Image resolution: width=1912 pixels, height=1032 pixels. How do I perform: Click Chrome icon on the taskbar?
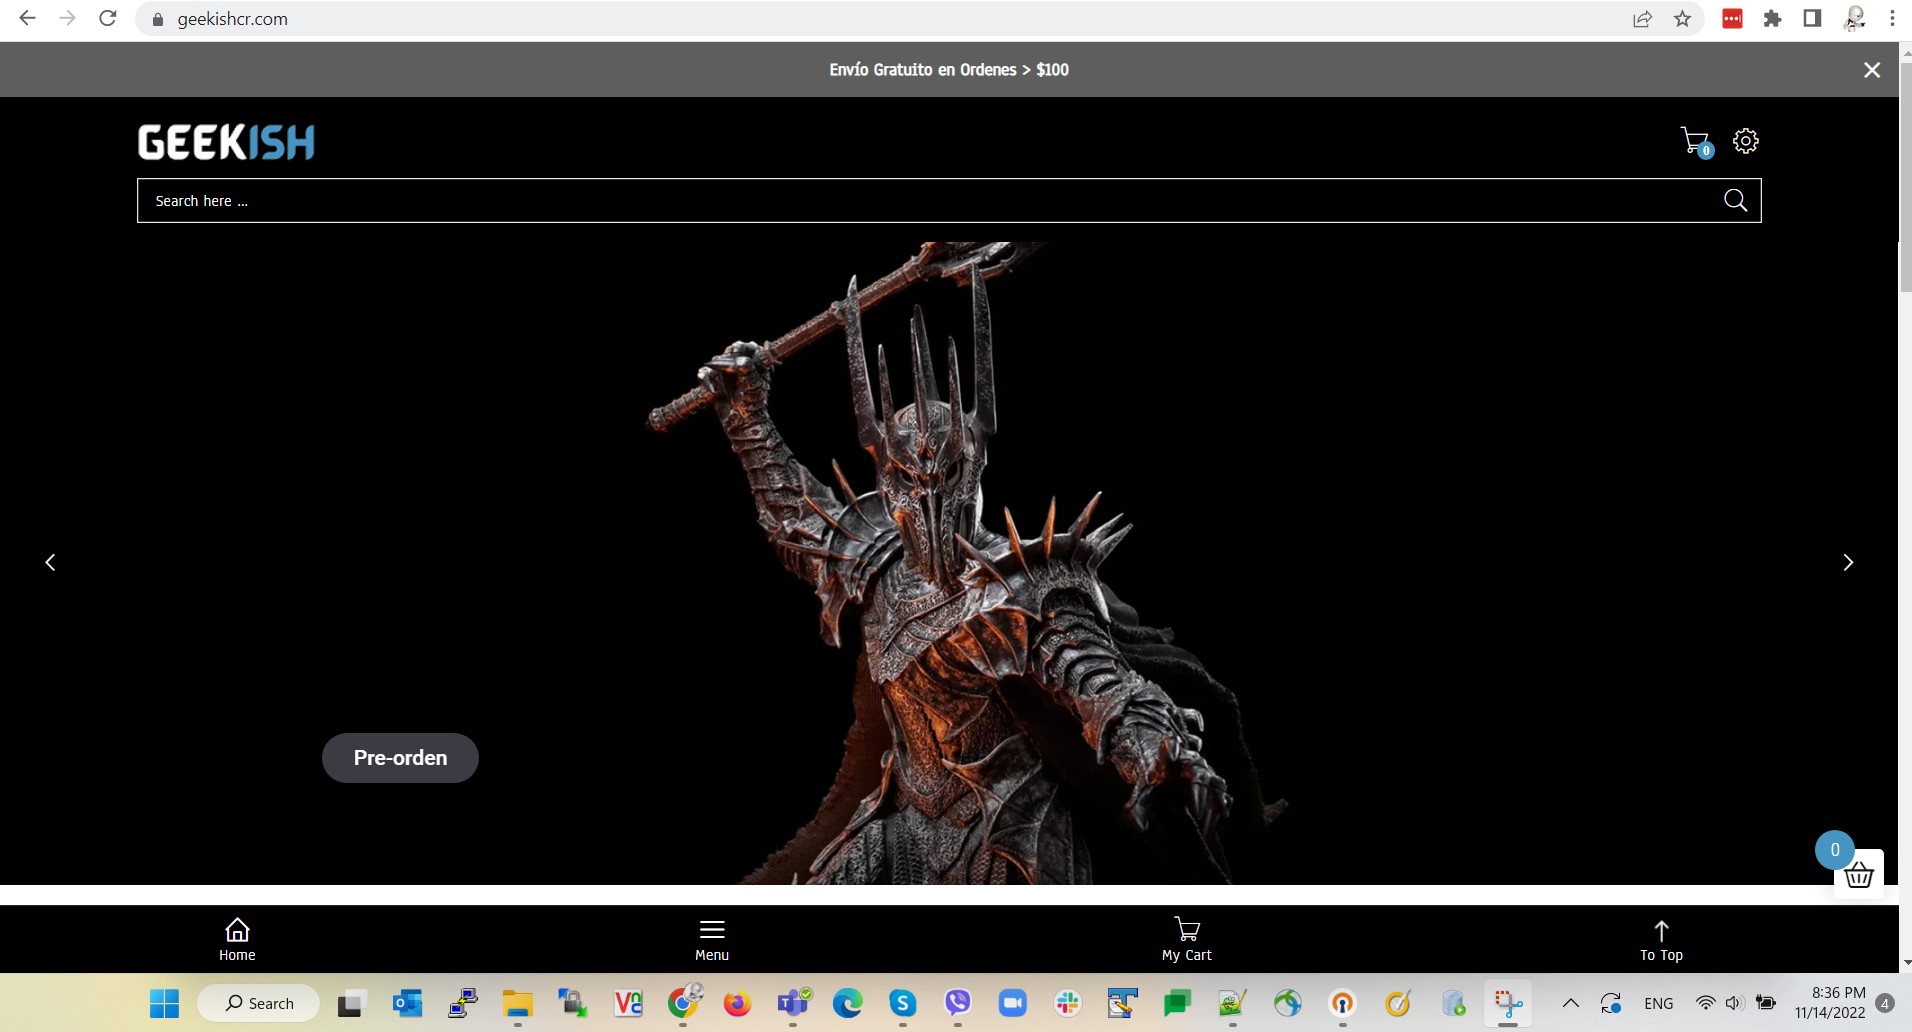point(684,1002)
